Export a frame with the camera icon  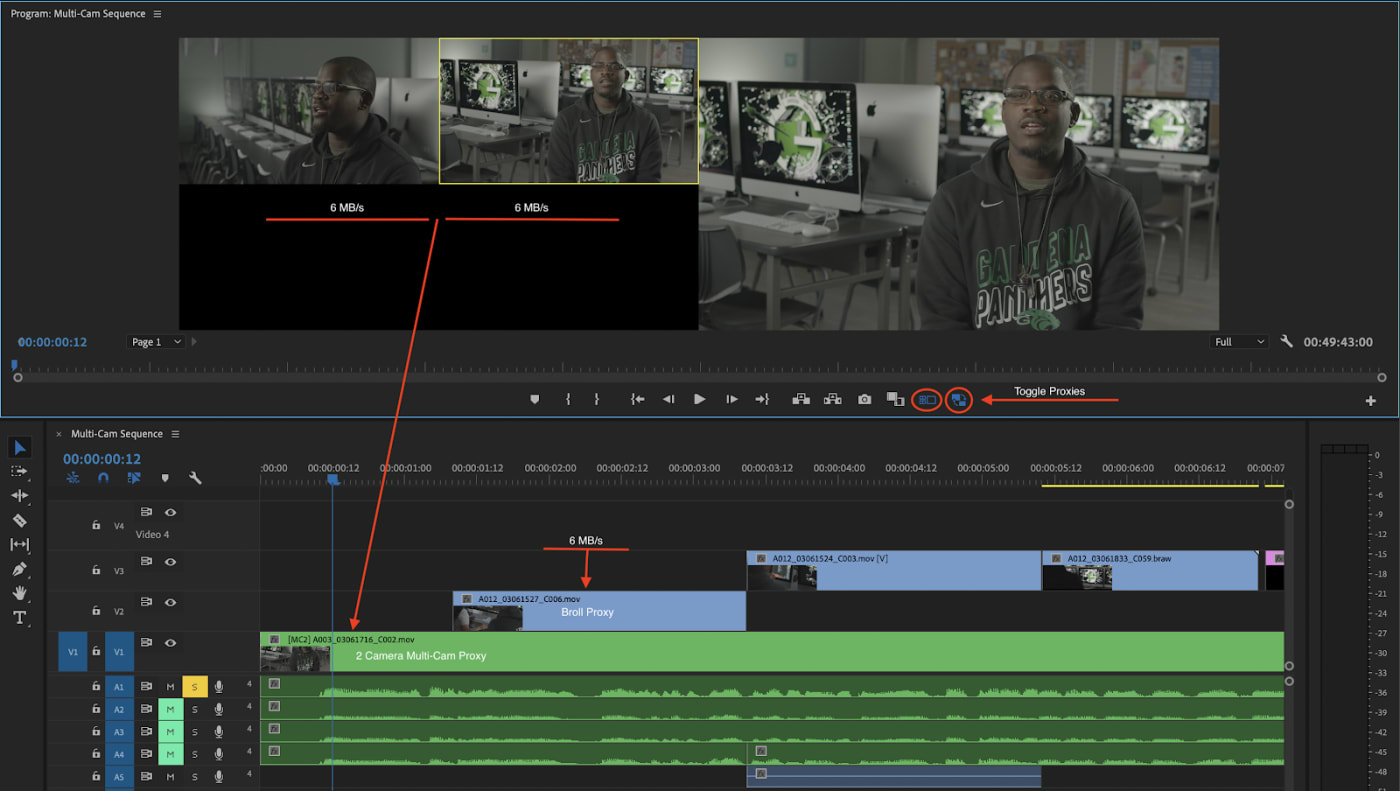(864, 399)
